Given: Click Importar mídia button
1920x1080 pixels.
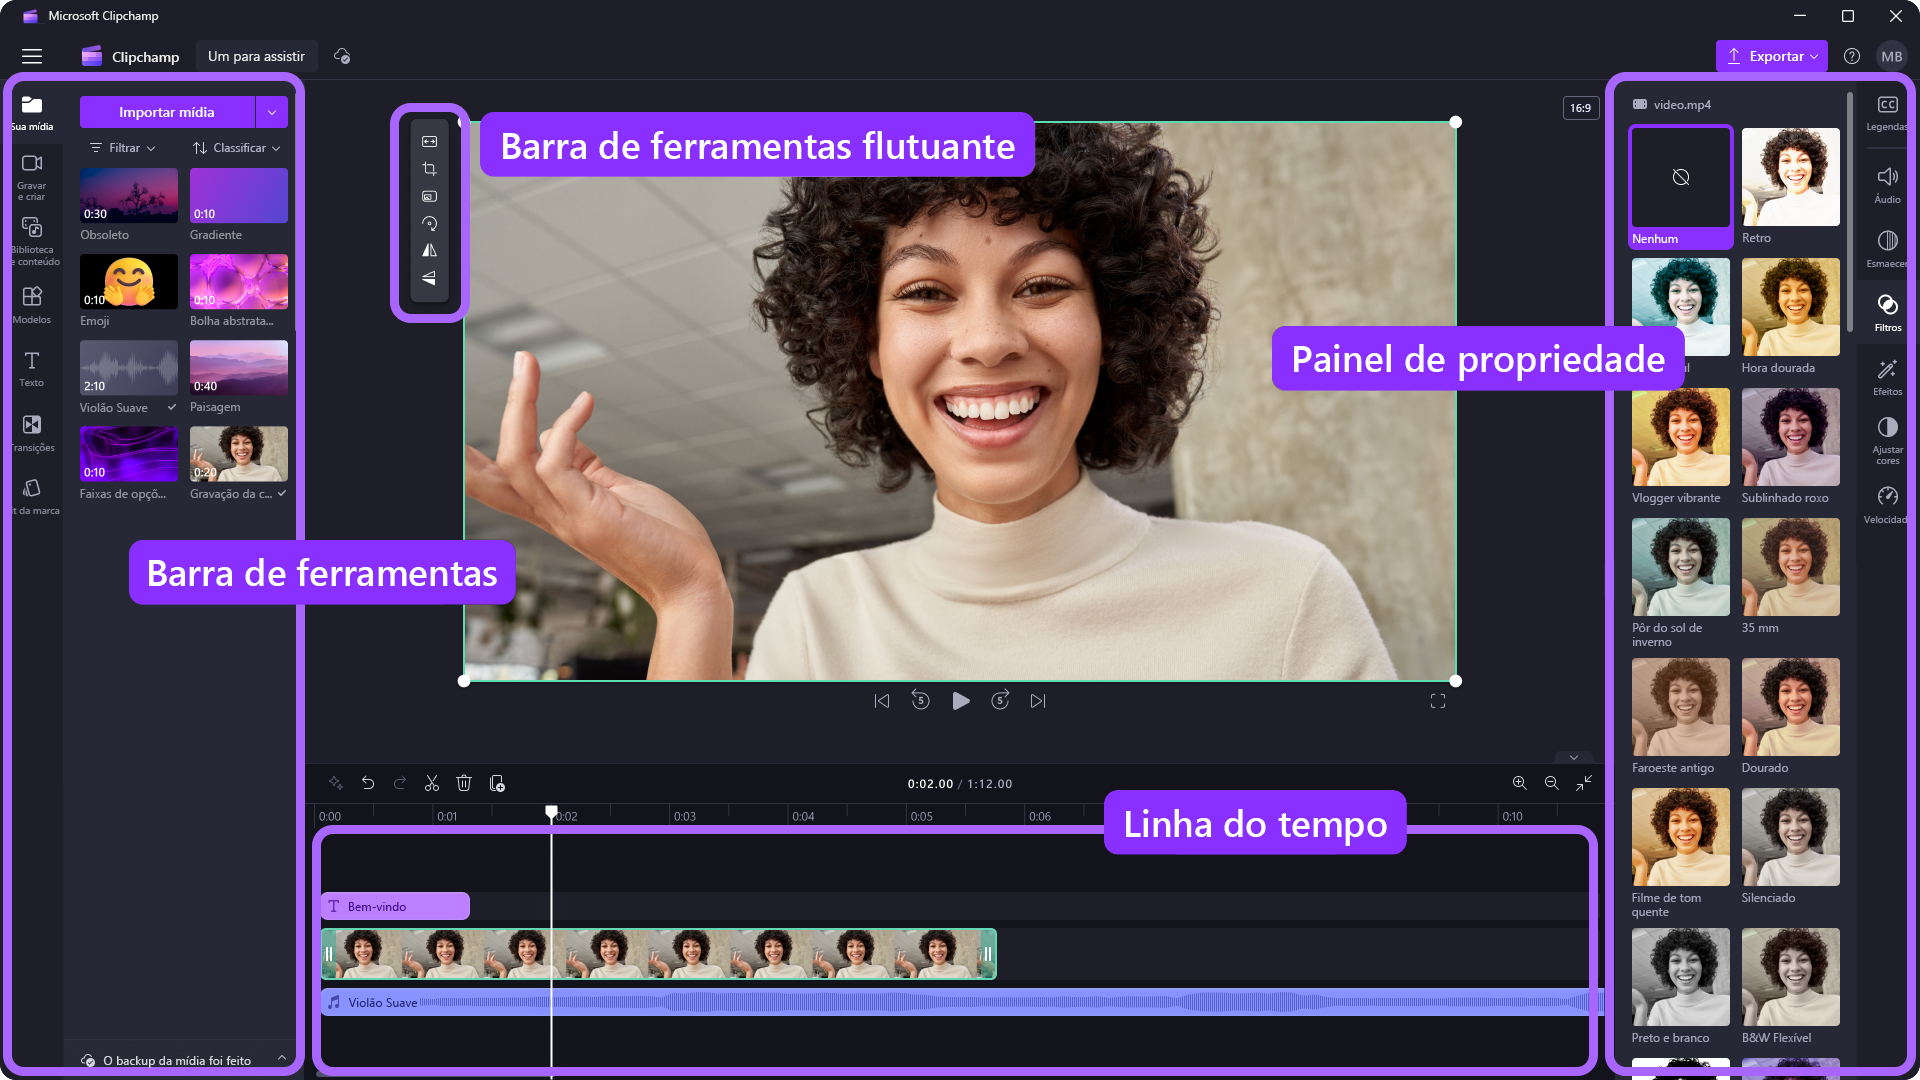Looking at the screenshot, I should (167, 112).
